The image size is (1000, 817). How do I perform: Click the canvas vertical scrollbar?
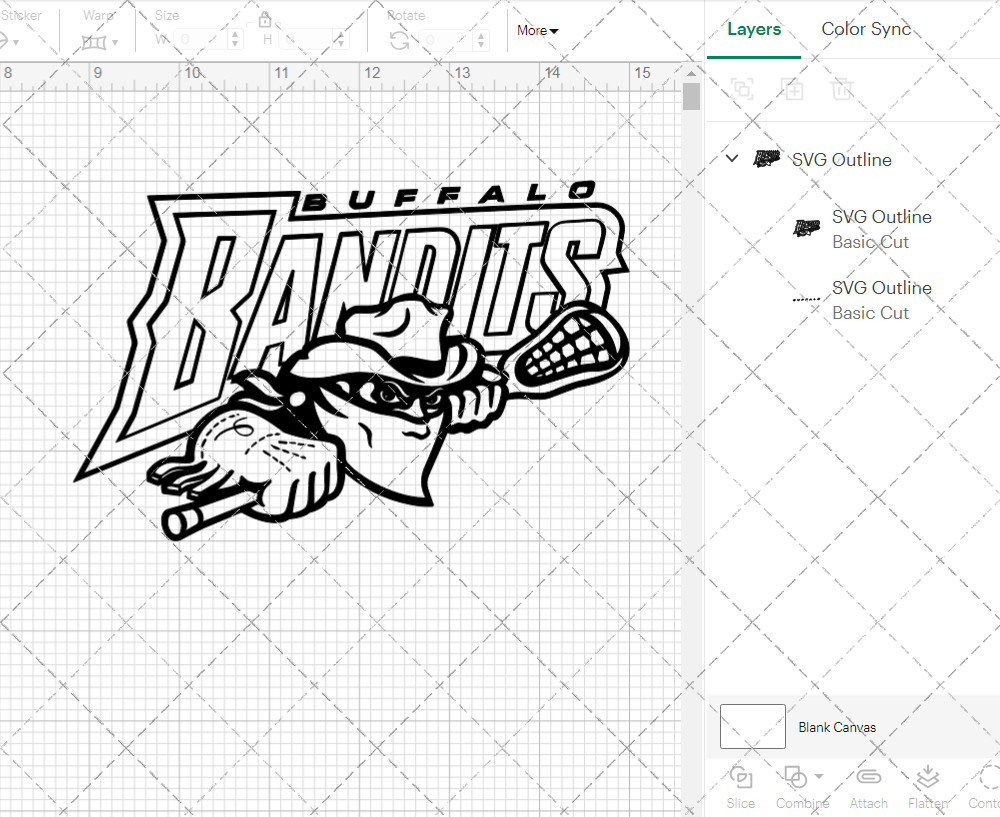pos(691,96)
